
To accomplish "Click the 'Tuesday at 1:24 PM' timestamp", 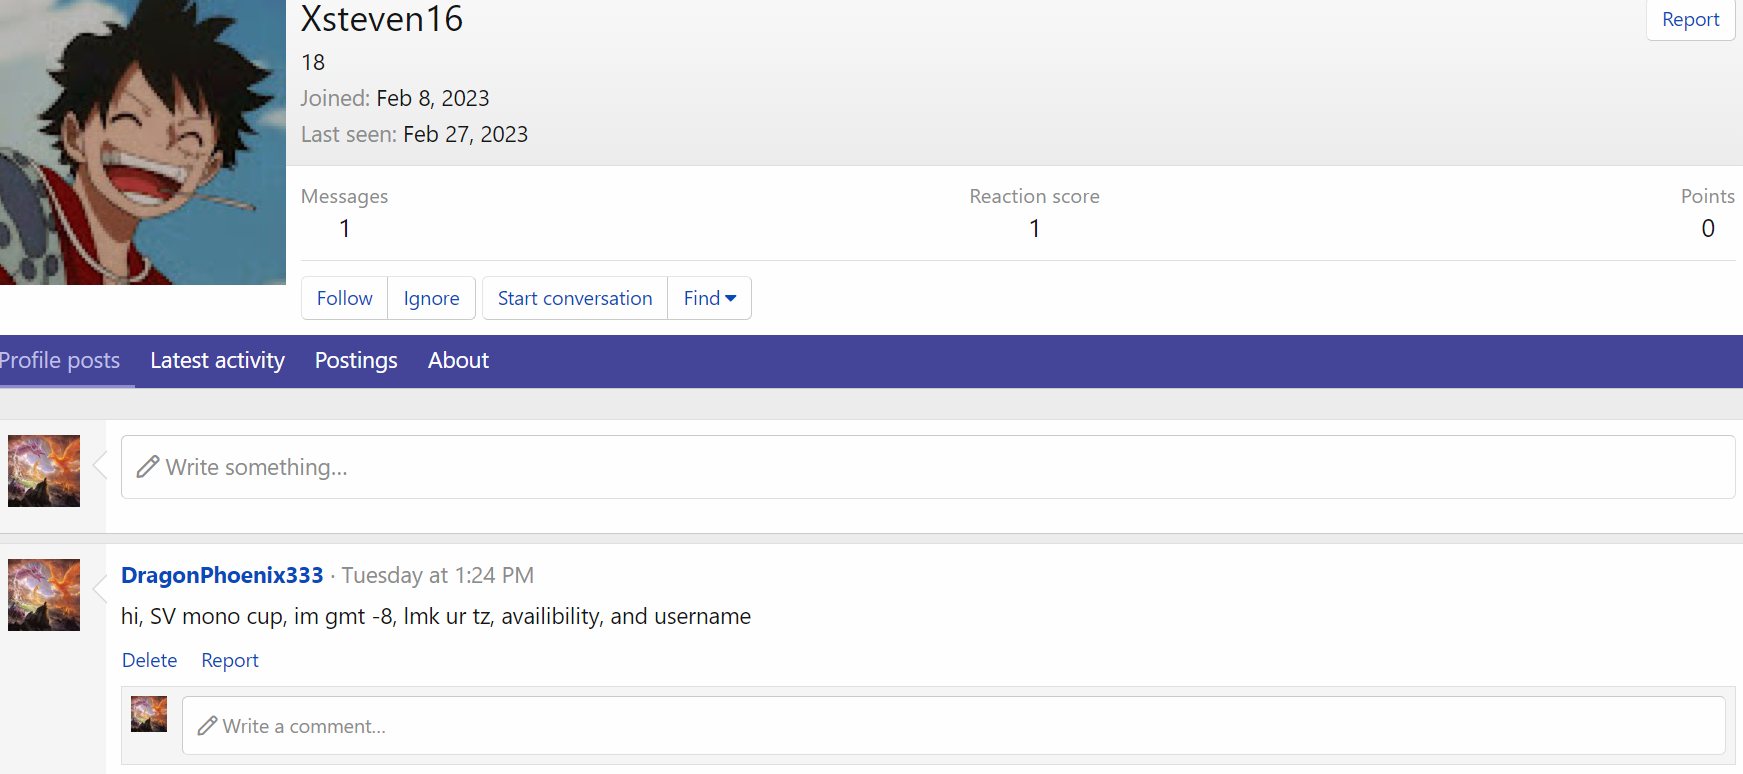I will coord(438,575).
